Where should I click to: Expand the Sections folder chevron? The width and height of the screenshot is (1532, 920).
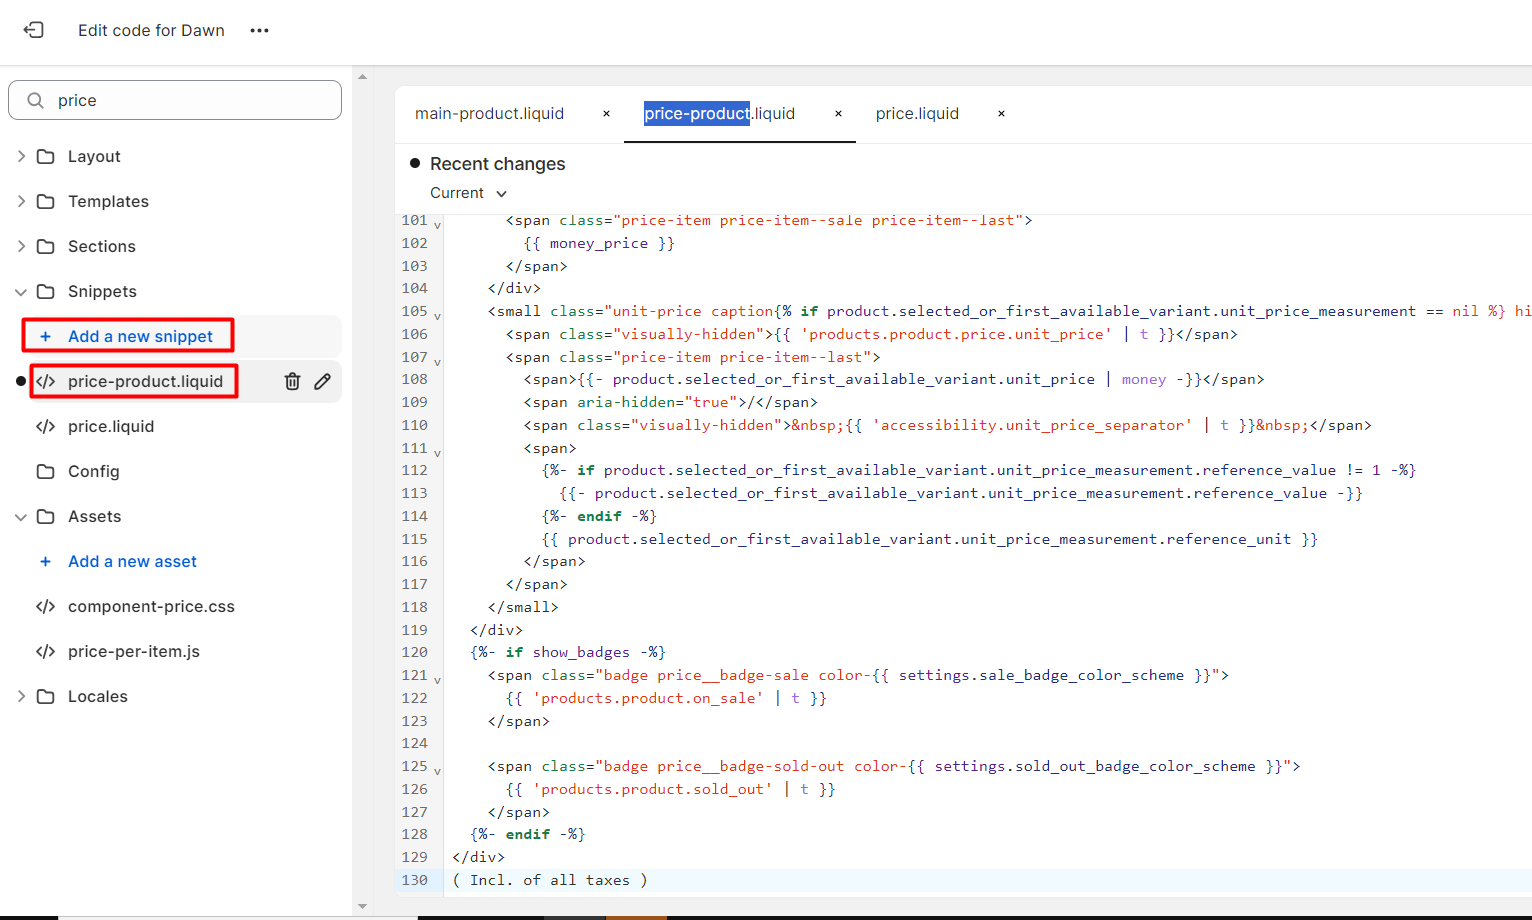(x=21, y=246)
